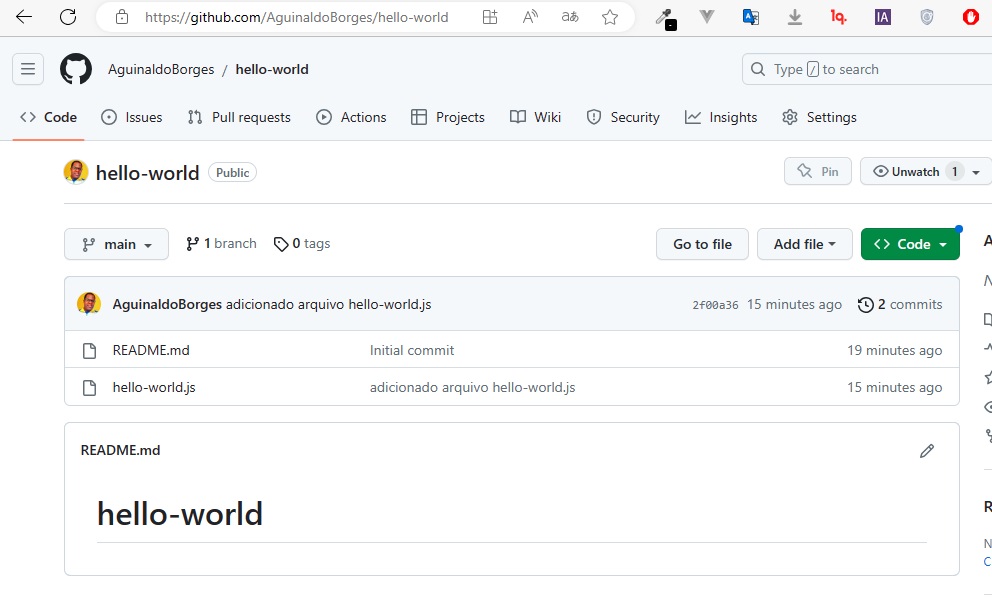Click the file icon beside hello-world.js
Viewport: 992px width, 602px height.
tap(90, 388)
